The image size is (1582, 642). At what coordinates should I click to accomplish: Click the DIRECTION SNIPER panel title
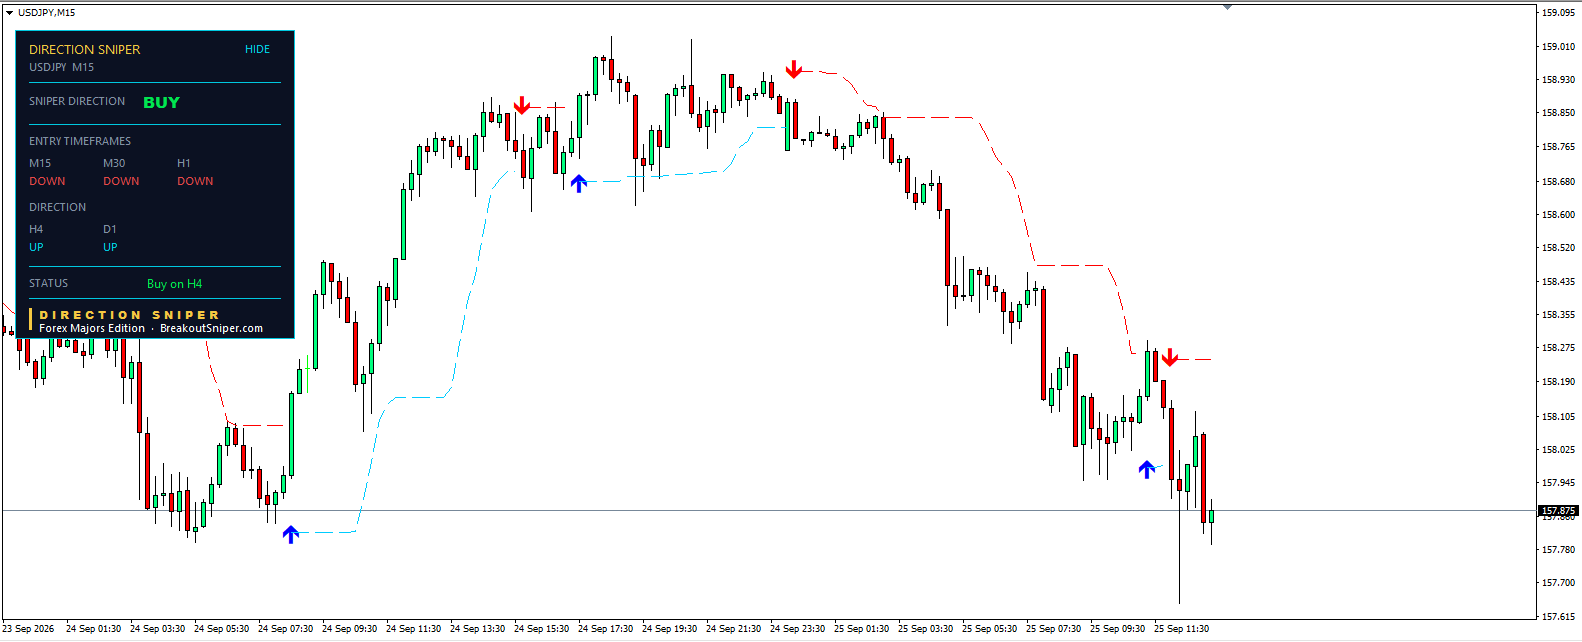click(x=85, y=49)
